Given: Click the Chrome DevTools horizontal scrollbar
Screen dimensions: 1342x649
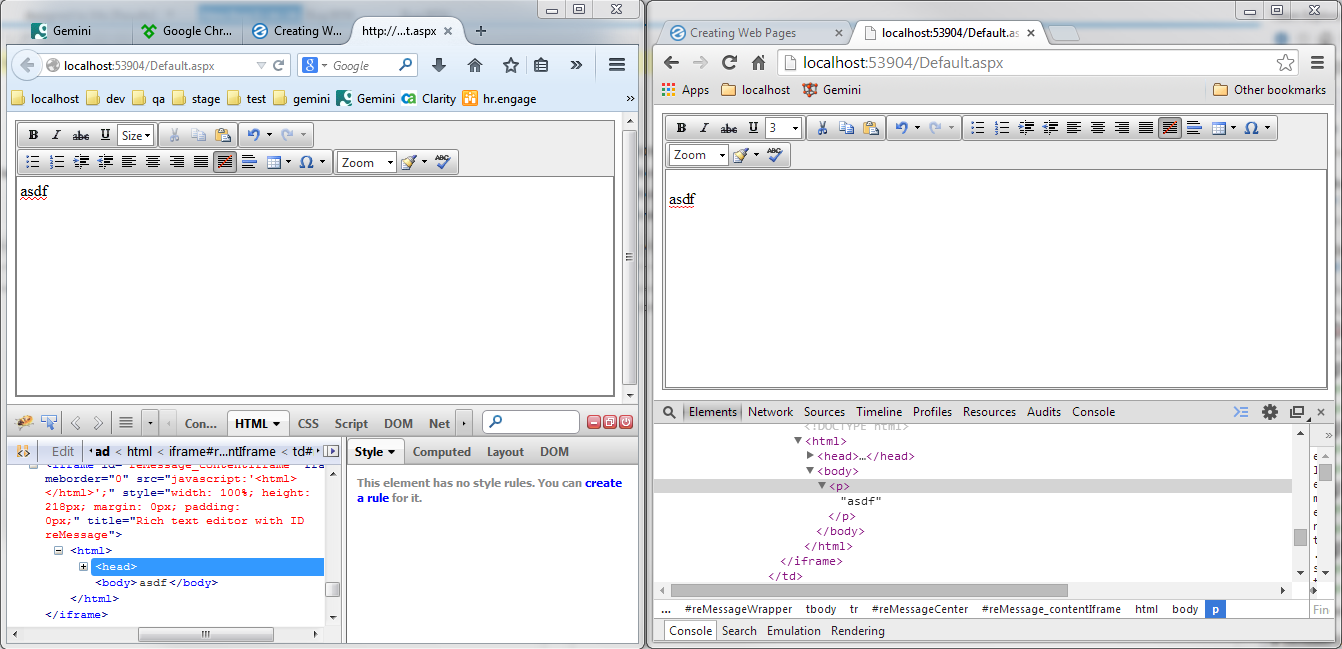Looking at the screenshot, I should click(868, 591).
